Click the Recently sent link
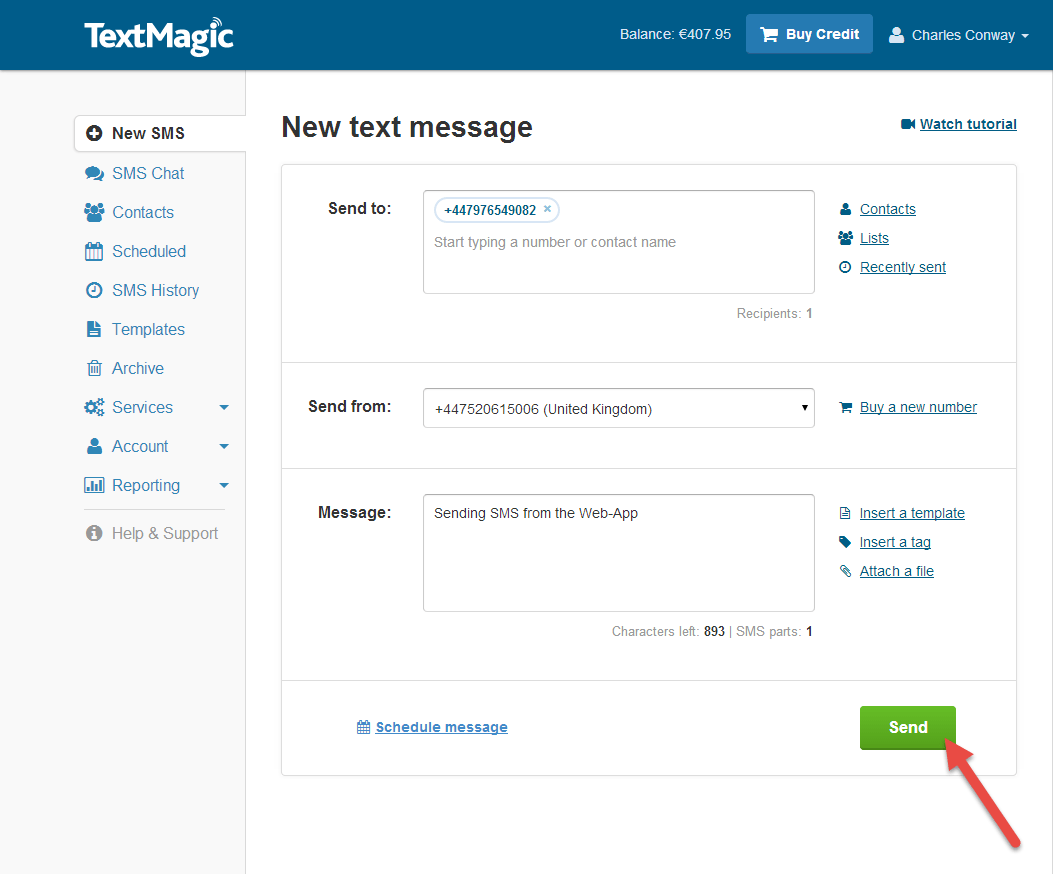Image resolution: width=1053 pixels, height=874 pixels. 903,267
